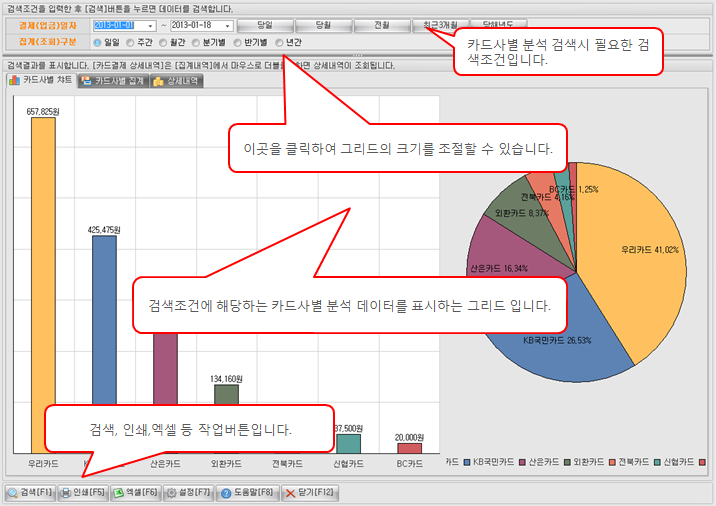The height and width of the screenshot is (506, 716).
Task: Click the 검색[F1] search button
Action: click(x=30, y=493)
